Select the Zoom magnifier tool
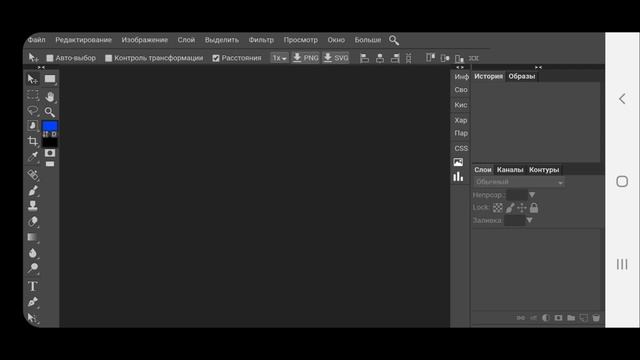This screenshot has height=360, width=640. click(50, 112)
